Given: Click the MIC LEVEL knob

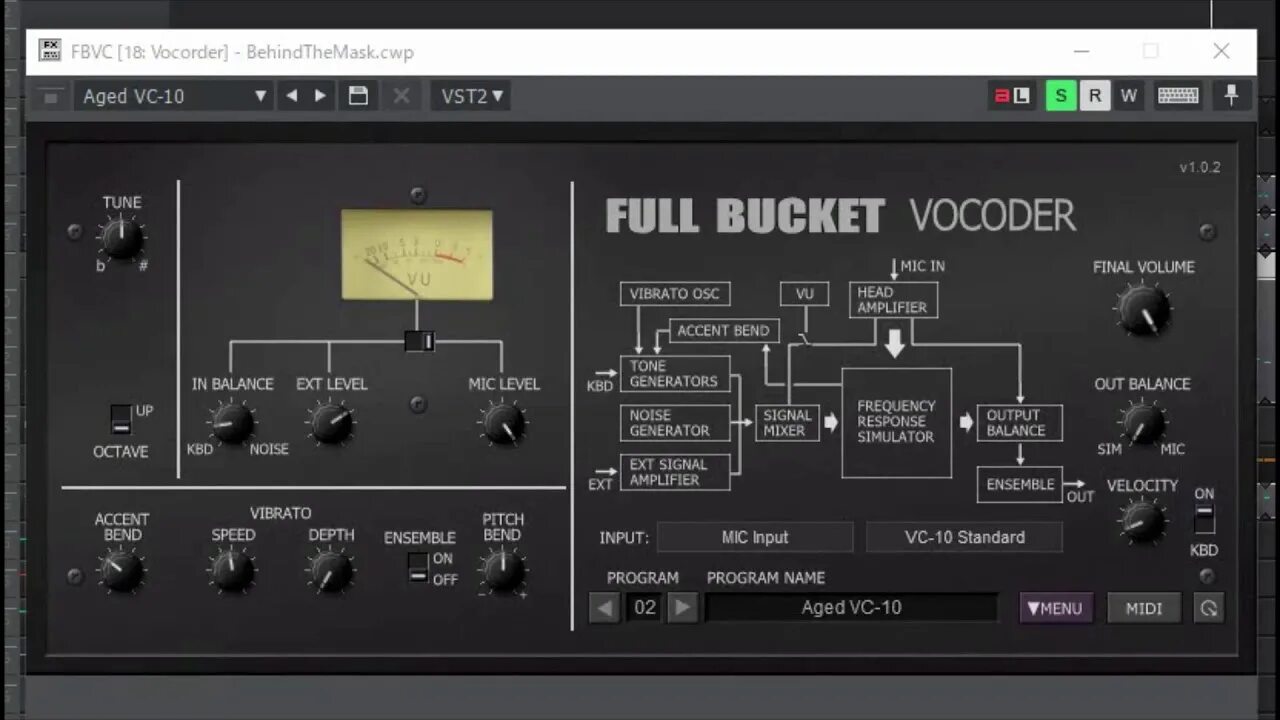Looking at the screenshot, I should 503,423.
